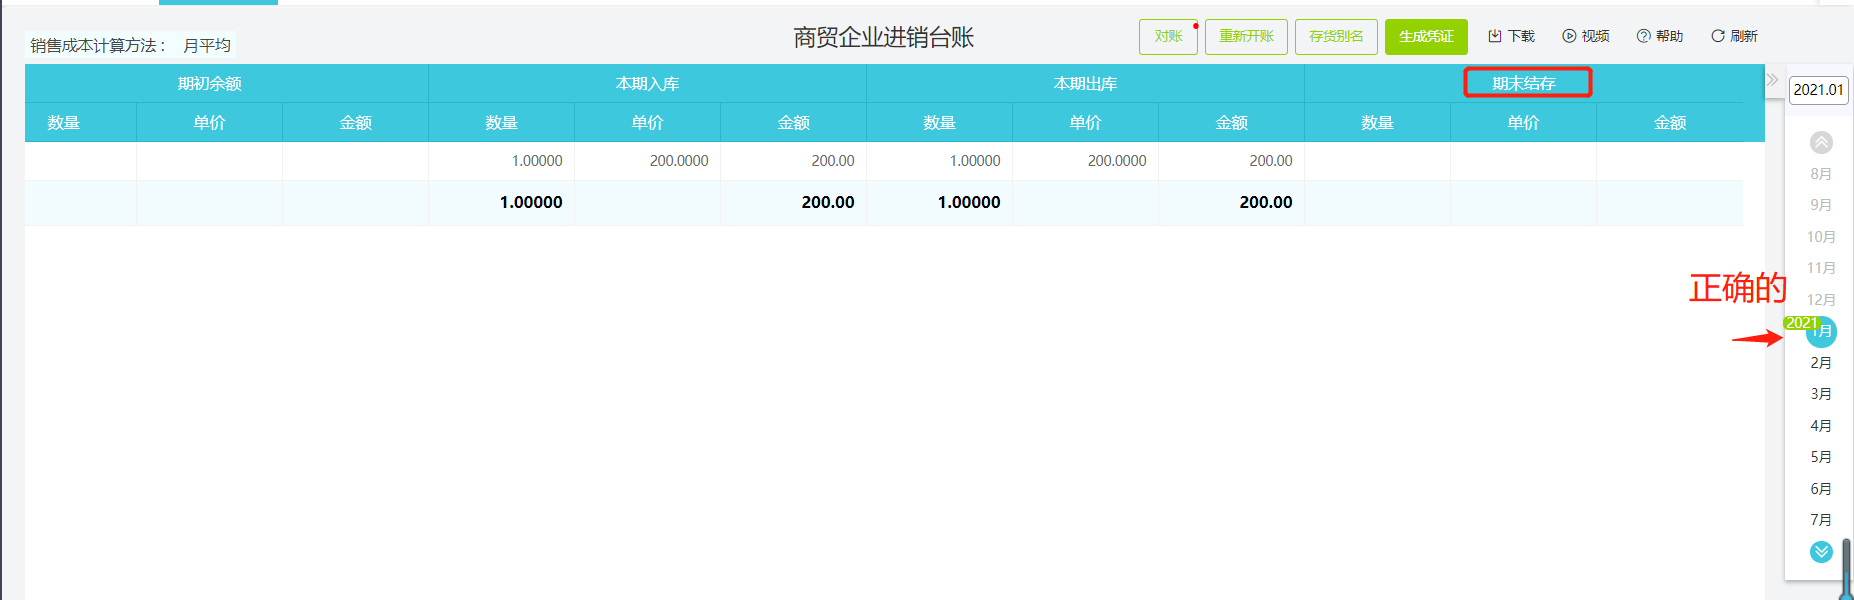The height and width of the screenshot is (600, 1854).
Task: Click the 对账 reconcile button
Action: (1168, 37)
